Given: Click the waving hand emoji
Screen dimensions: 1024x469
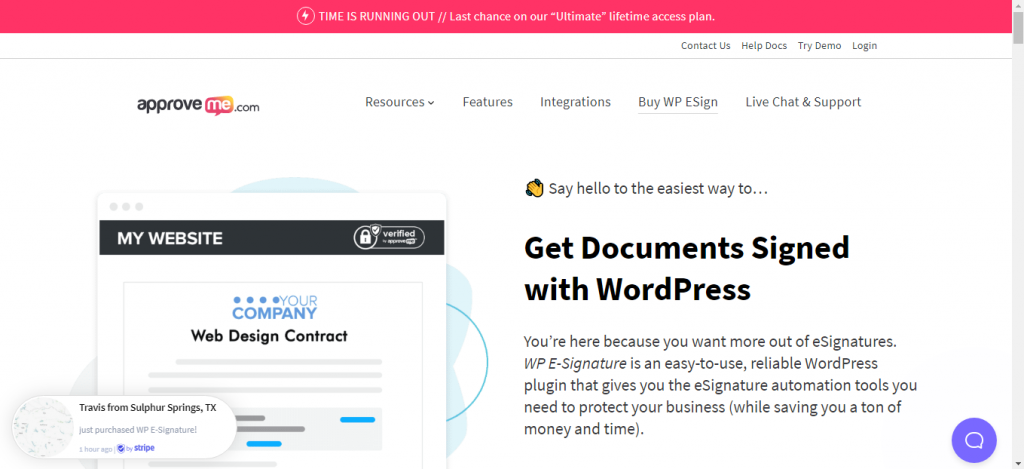Looking at the screenshot, I should point(534,189).
